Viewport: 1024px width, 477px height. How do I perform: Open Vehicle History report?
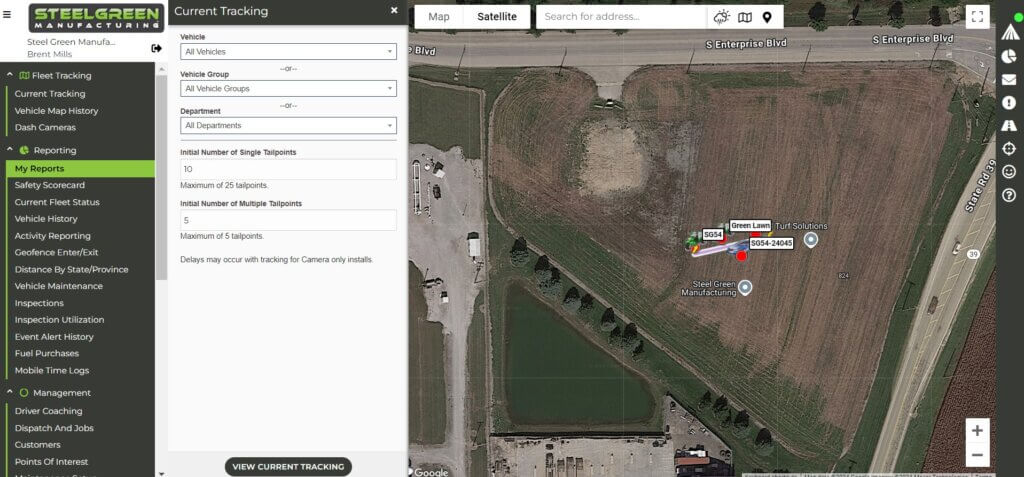(46, 219)
